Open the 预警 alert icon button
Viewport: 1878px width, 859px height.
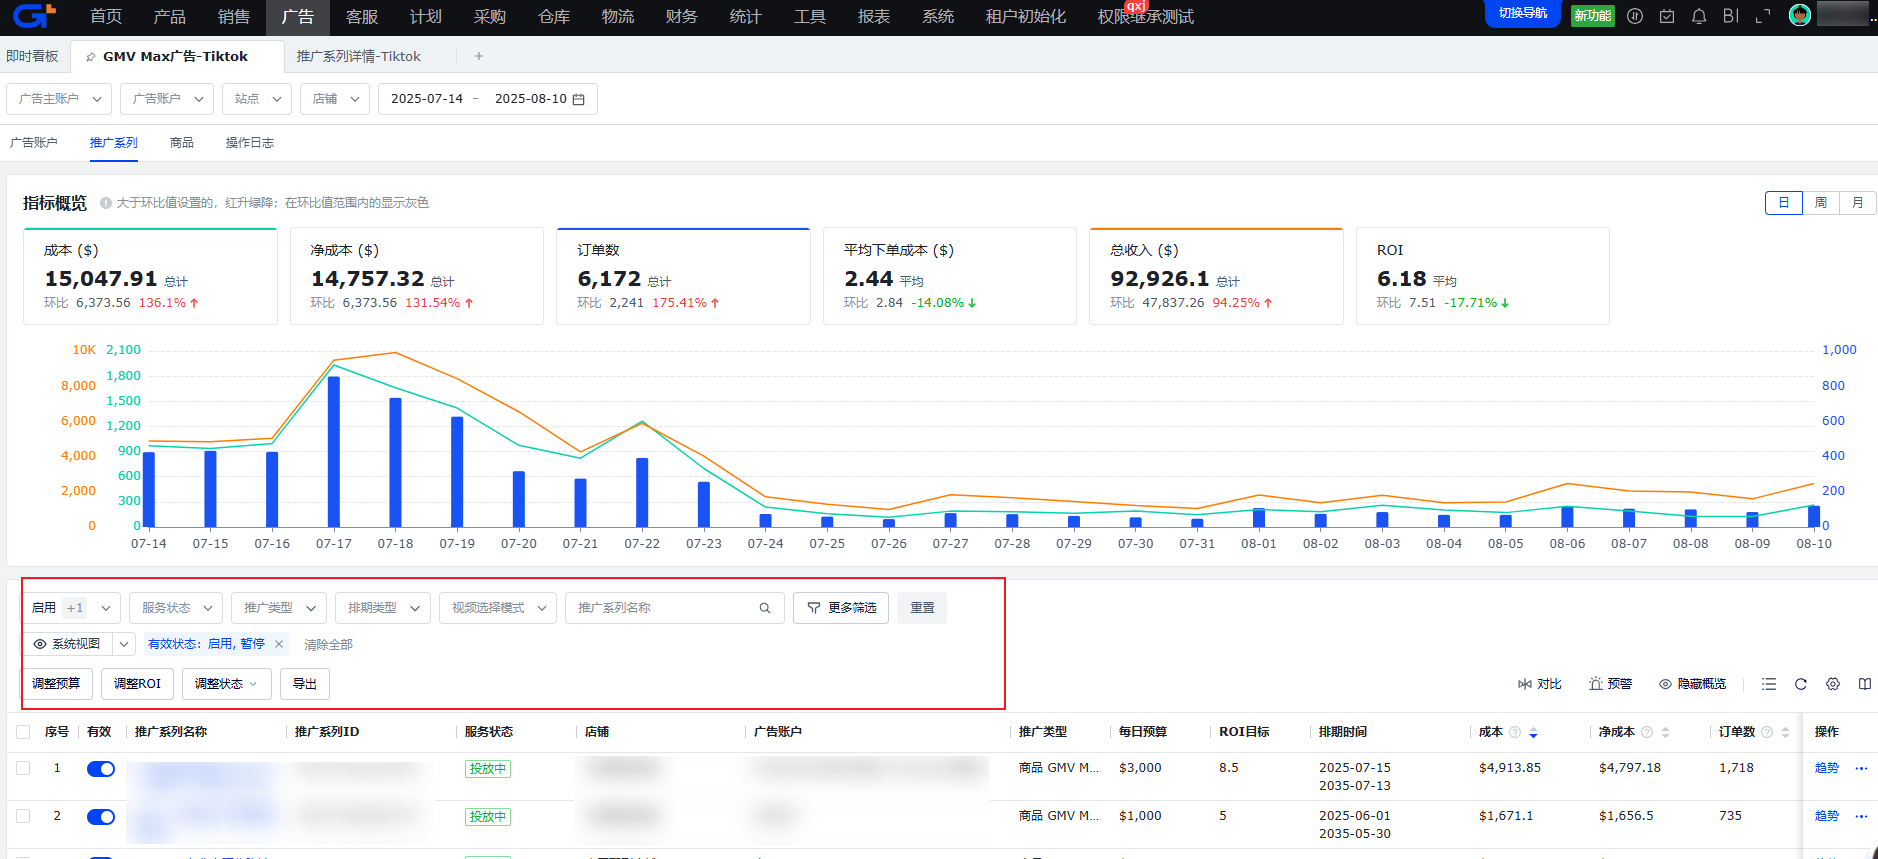[1610, 684]
